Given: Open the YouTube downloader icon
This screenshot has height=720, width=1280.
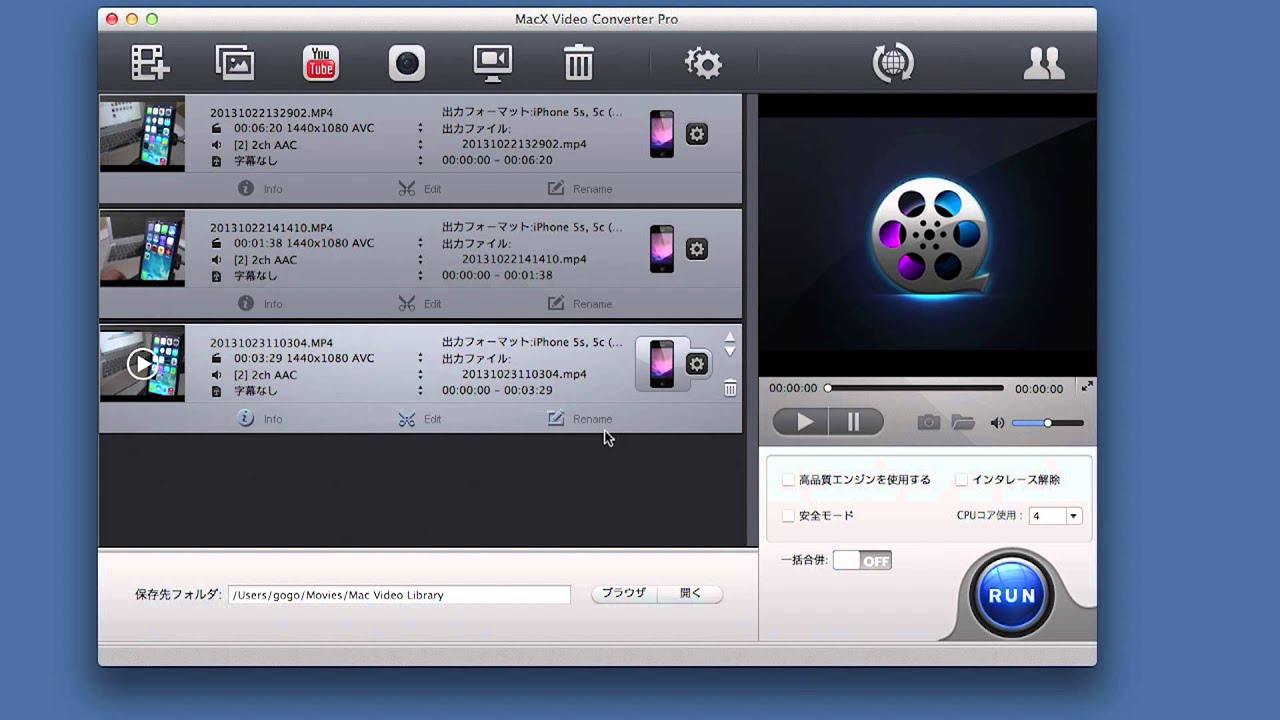Looking at the screenshot, I should coord(321,63).
